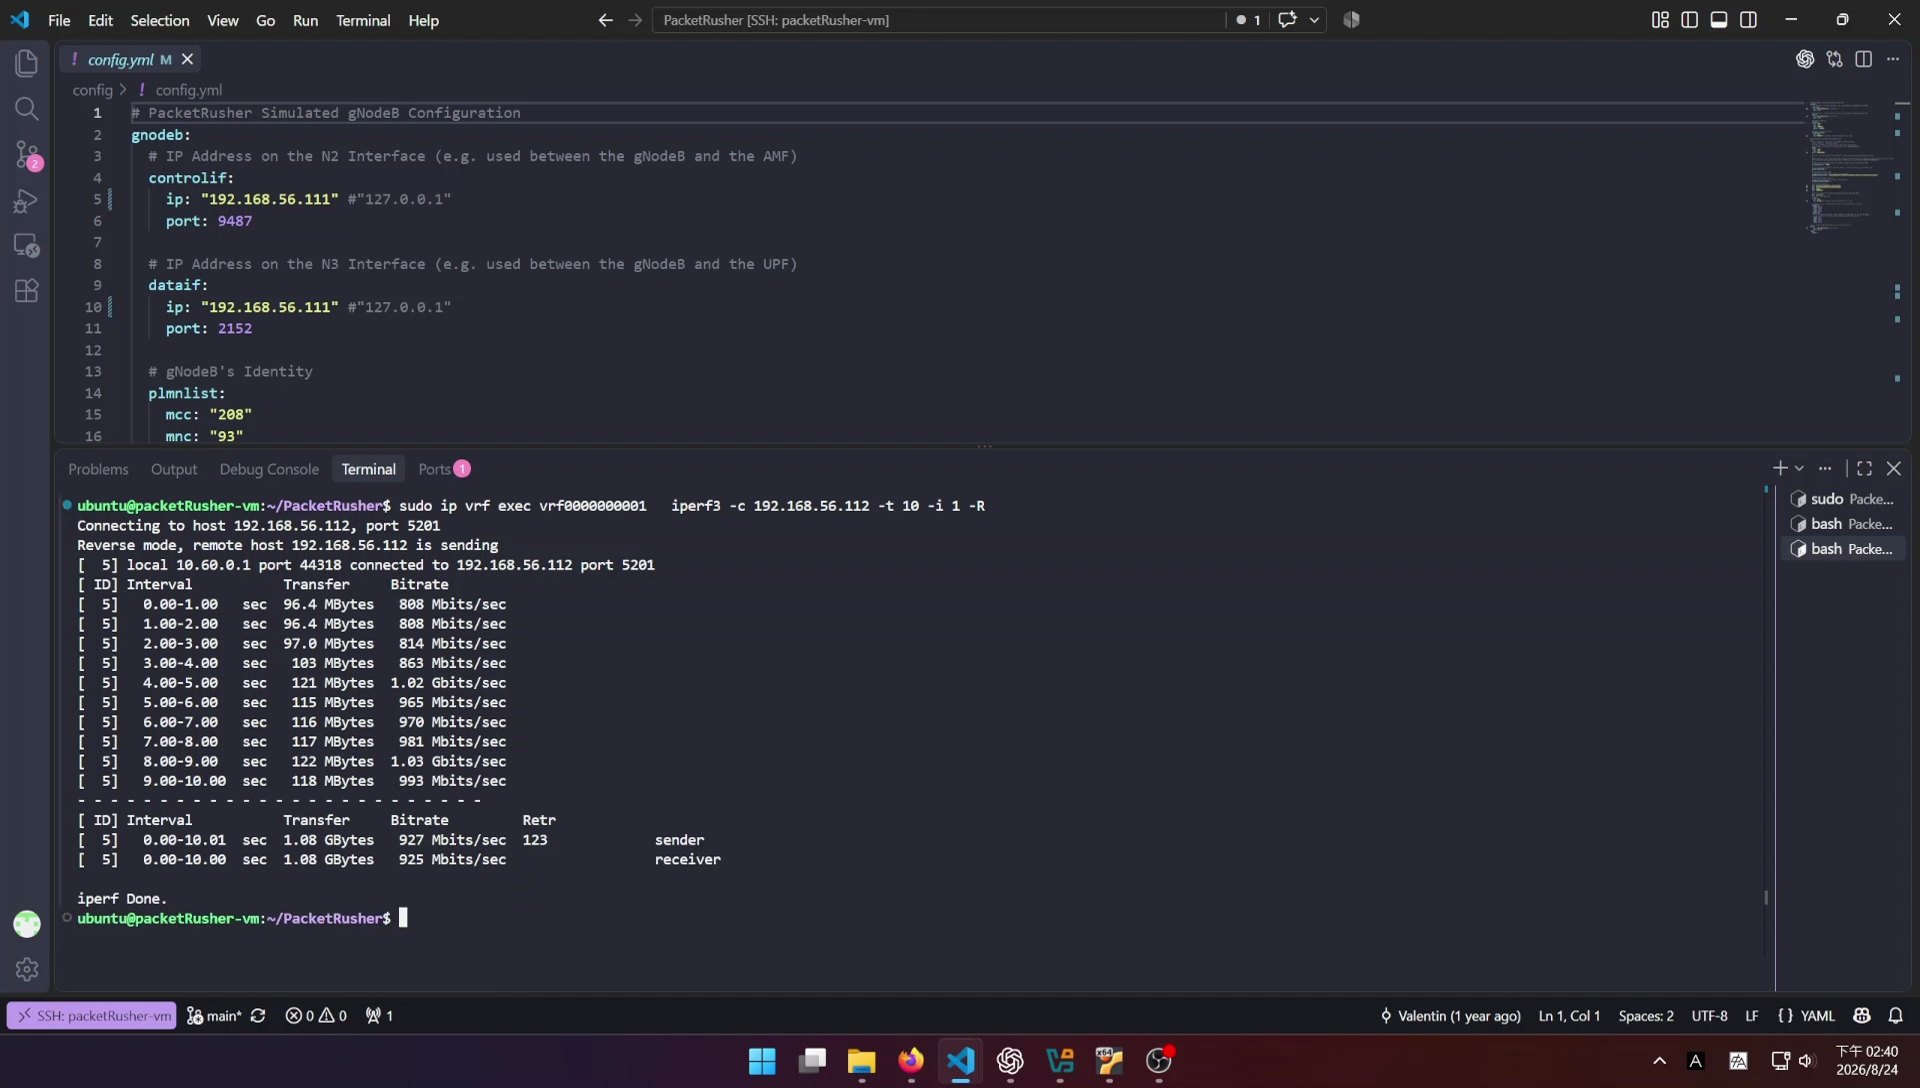Open Source Control view with 2 changes

click(x=27, y=155)
